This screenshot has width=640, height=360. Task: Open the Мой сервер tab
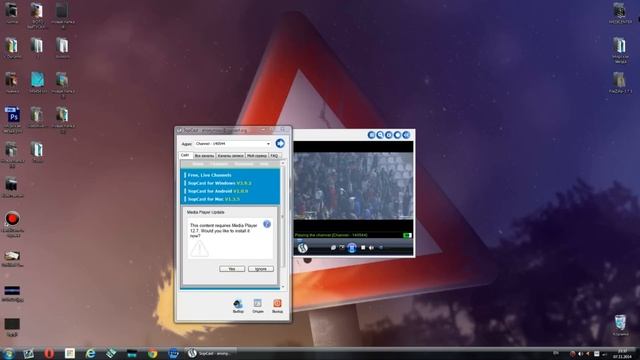[x=257, y=156]
